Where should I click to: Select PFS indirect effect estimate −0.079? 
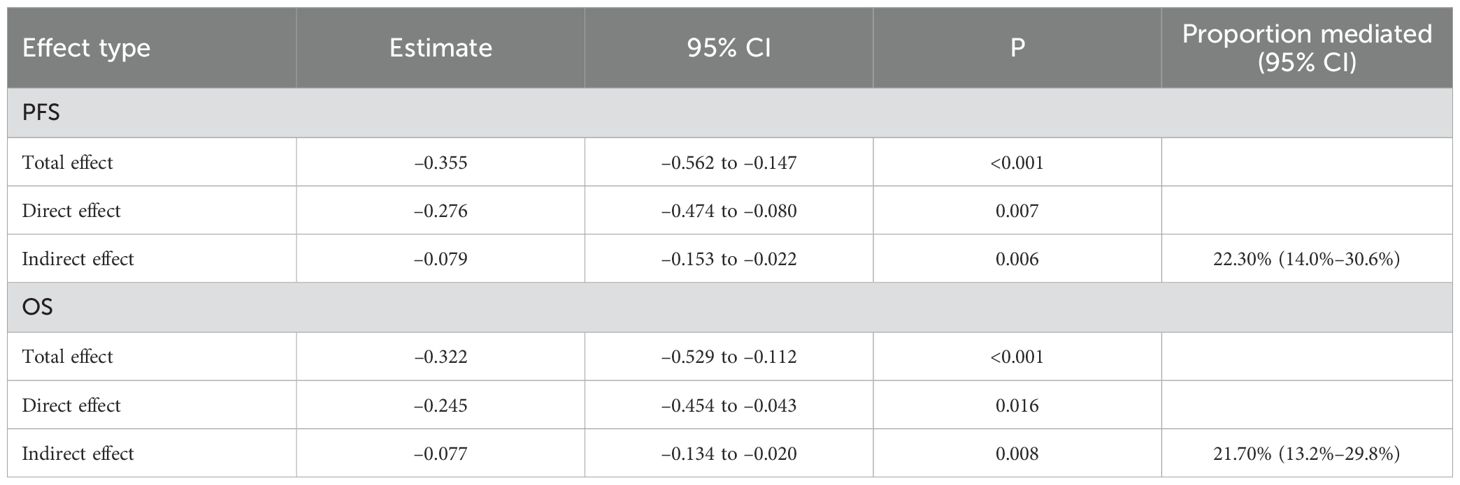(440, 259)
